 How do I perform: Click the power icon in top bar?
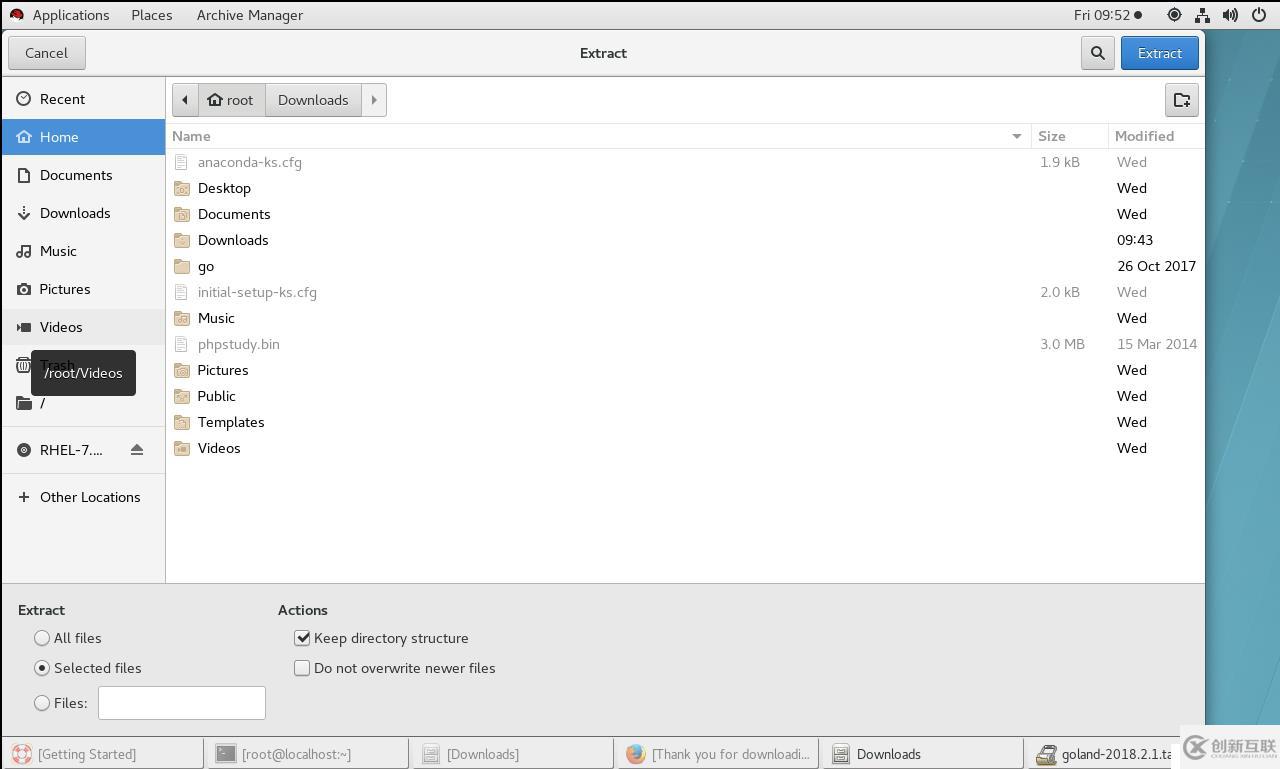tap(1259, 15)
